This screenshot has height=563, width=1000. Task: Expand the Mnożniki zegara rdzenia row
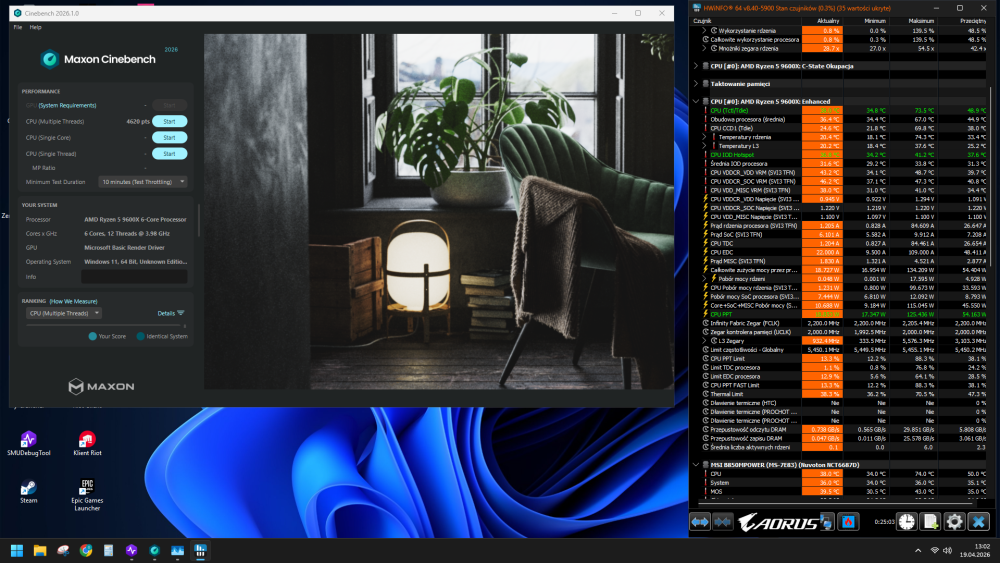[x=705, y=48]
